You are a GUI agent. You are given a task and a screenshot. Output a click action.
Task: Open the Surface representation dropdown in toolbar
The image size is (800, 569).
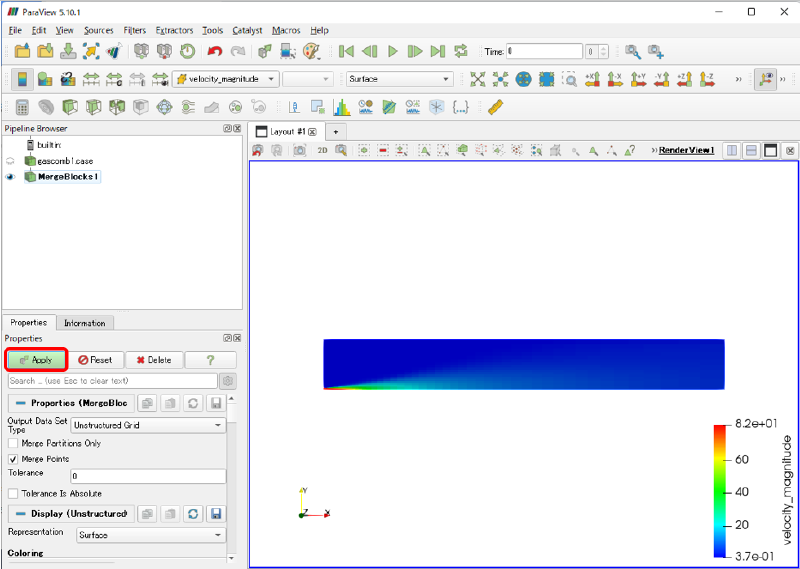click(x=399, y=79)
